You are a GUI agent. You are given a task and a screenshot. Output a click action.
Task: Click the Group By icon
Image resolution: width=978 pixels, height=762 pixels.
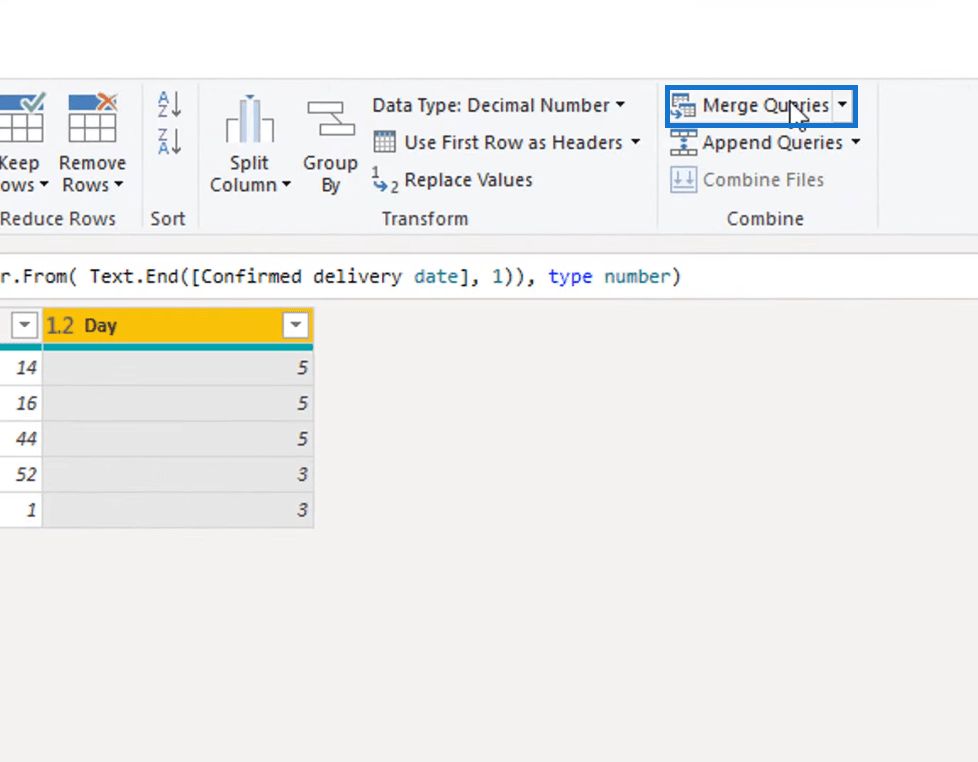tap(331, 118)
